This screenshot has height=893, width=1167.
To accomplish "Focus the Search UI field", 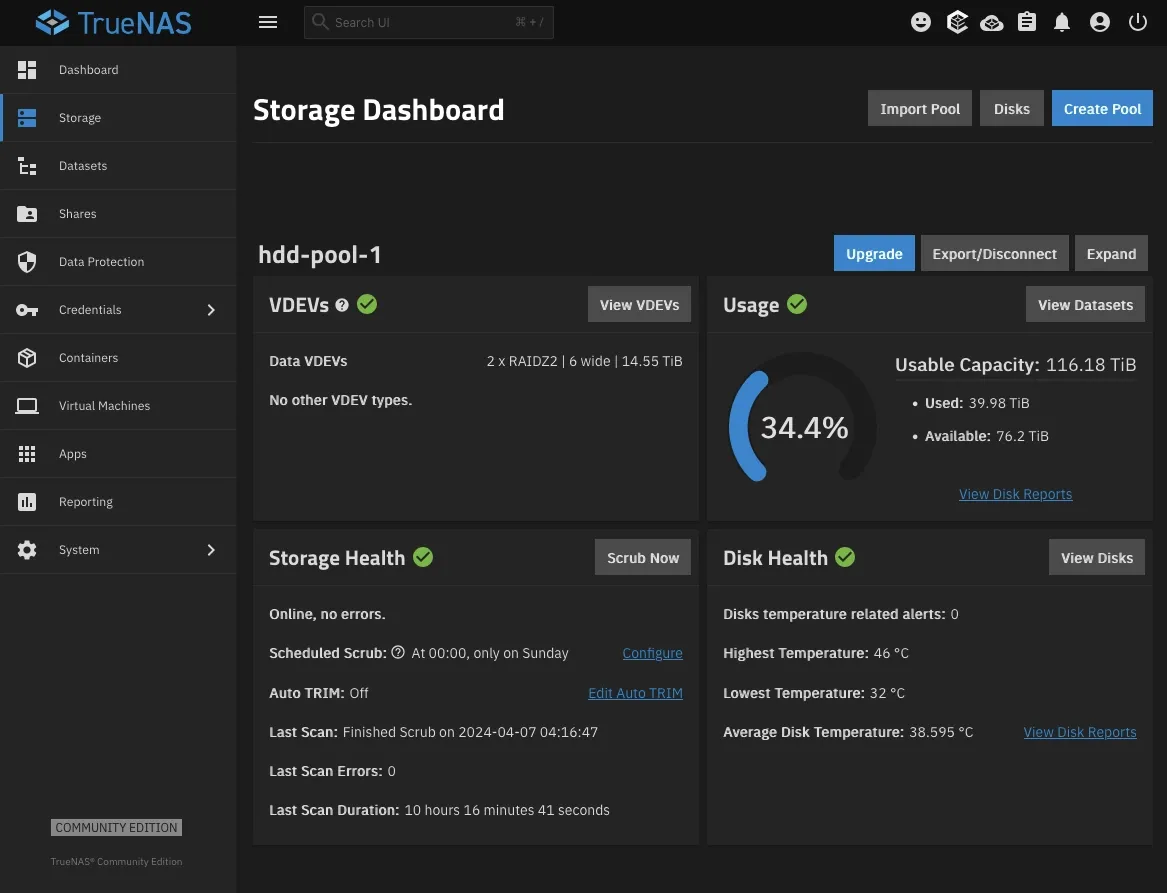I will [x=429, y=22].
